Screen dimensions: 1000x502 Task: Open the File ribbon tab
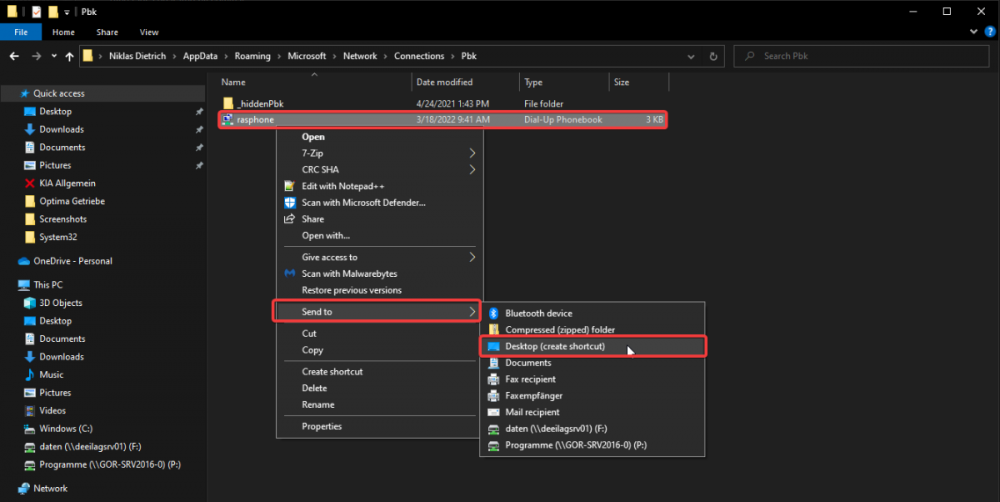pos(20,32)
